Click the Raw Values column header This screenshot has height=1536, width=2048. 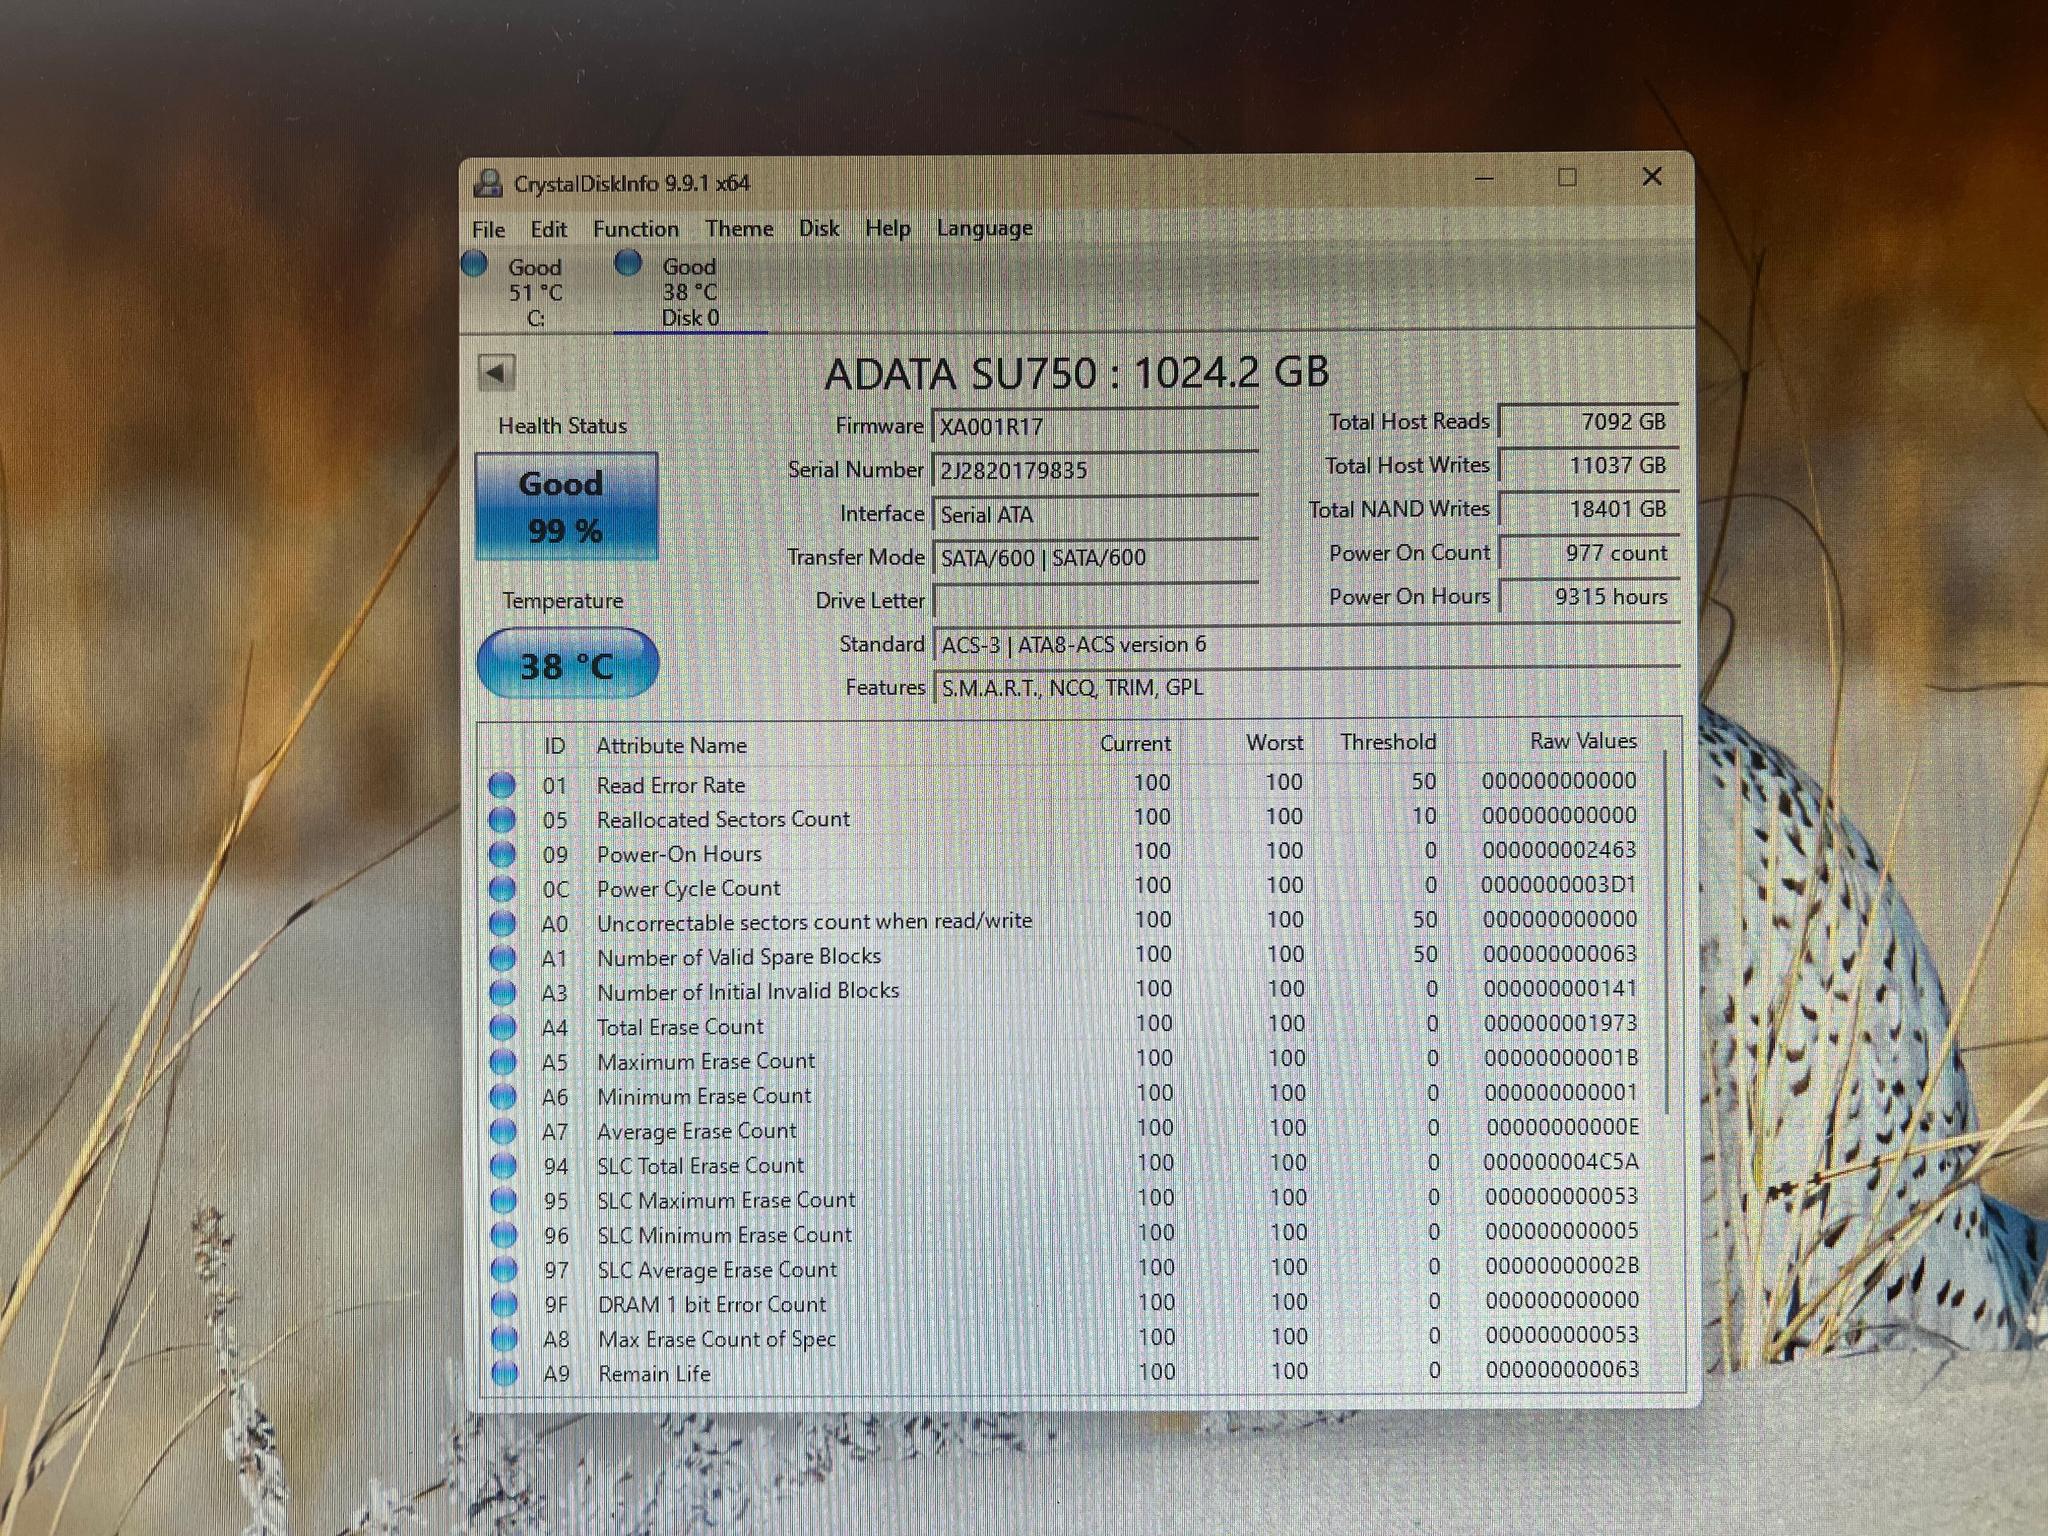(1583, 741)
